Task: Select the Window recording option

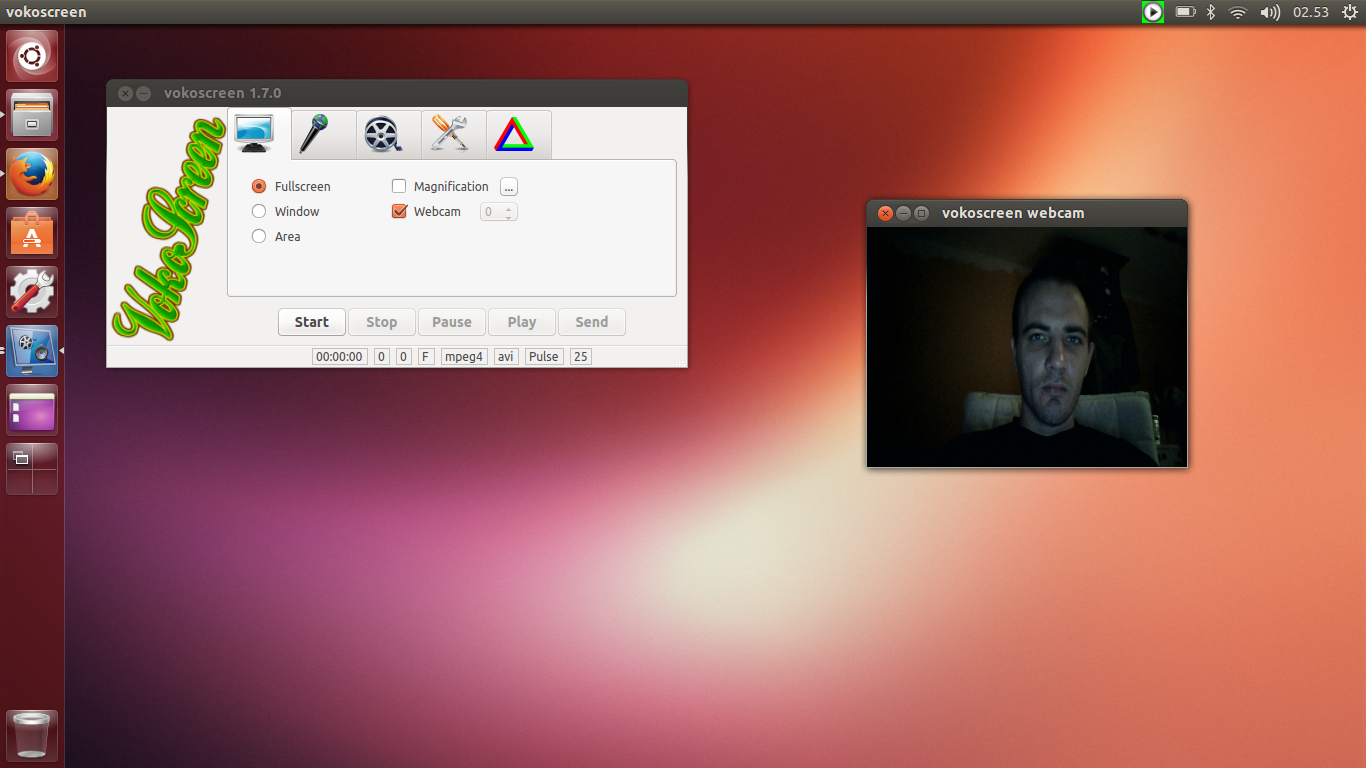Action: (286, 211)
